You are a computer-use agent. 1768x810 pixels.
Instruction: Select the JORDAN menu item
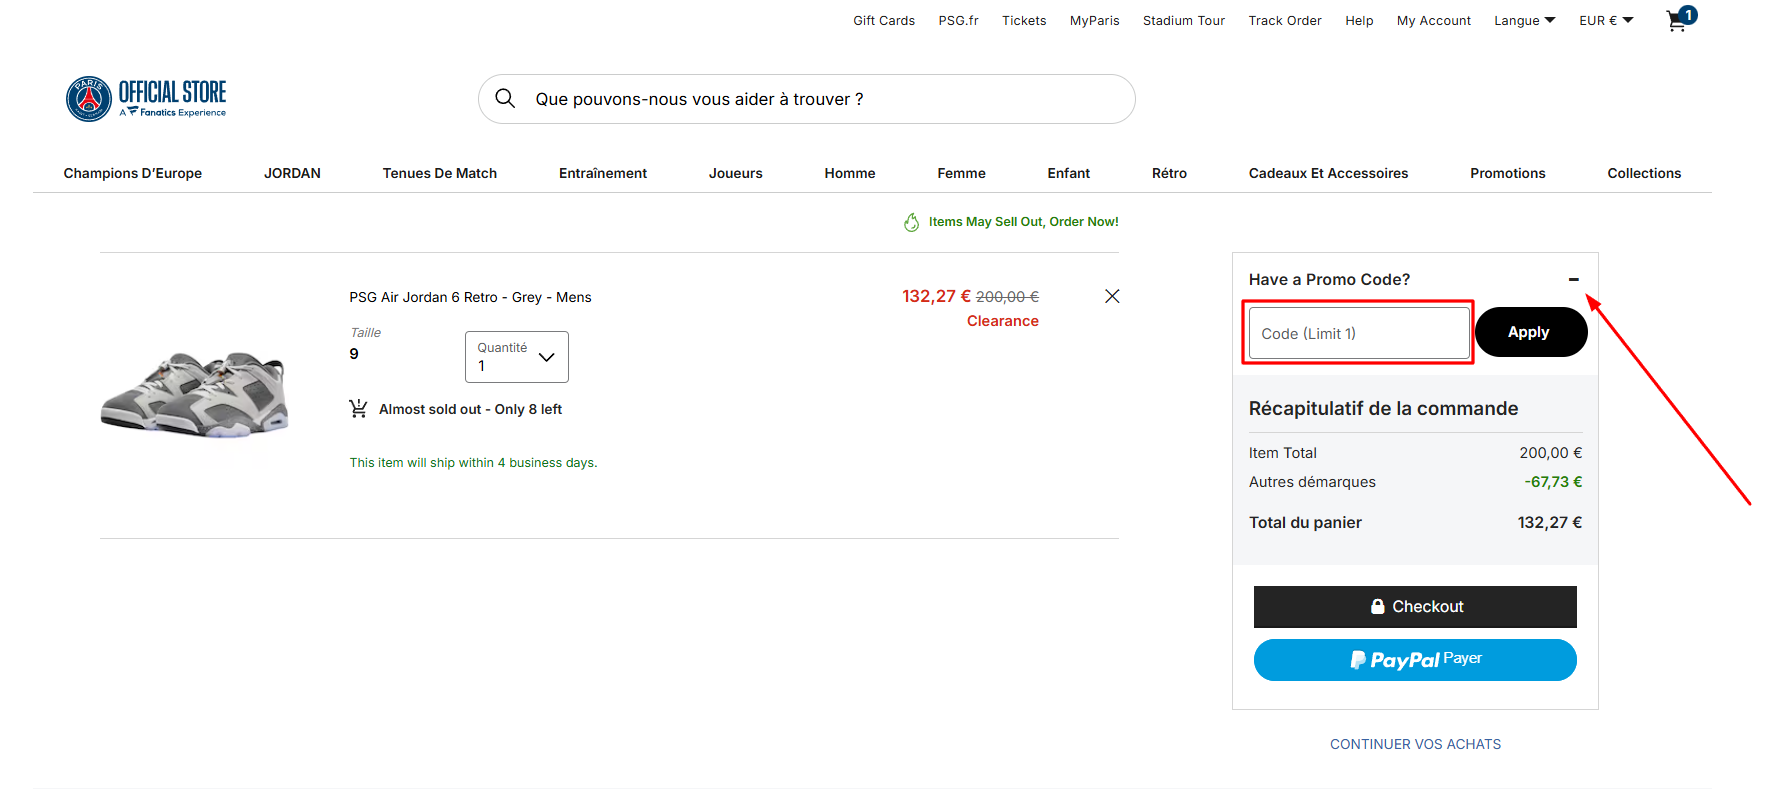point(292,173)
